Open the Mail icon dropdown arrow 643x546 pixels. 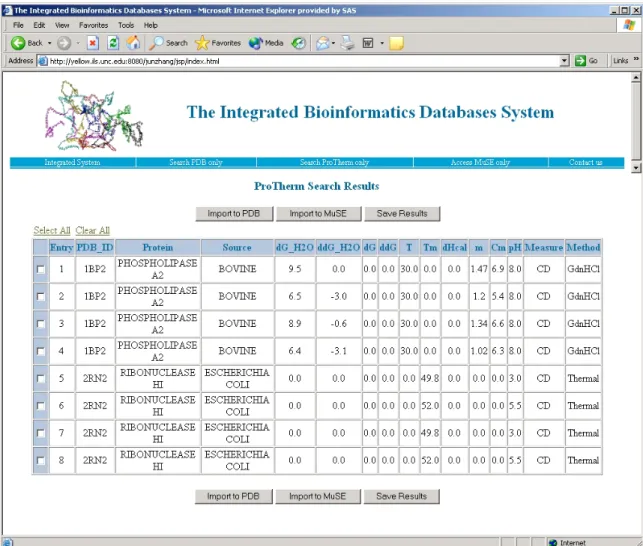coord(333,43)
